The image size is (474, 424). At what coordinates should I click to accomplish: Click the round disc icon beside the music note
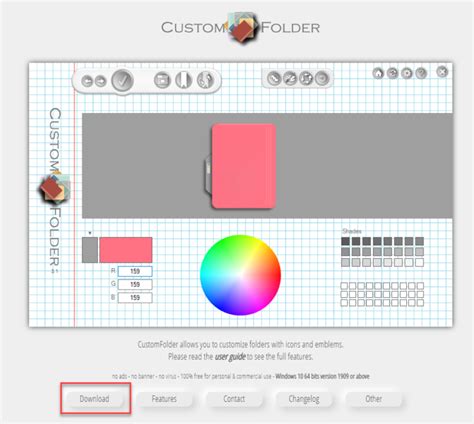tap(322, 79)
